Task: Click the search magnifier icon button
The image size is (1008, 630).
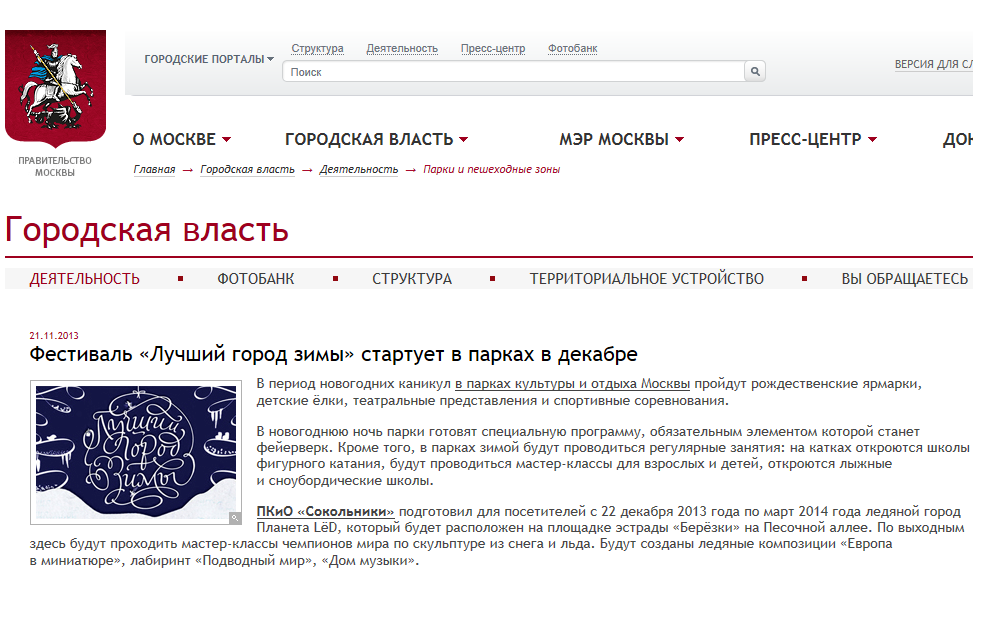Action: point(755,71)
